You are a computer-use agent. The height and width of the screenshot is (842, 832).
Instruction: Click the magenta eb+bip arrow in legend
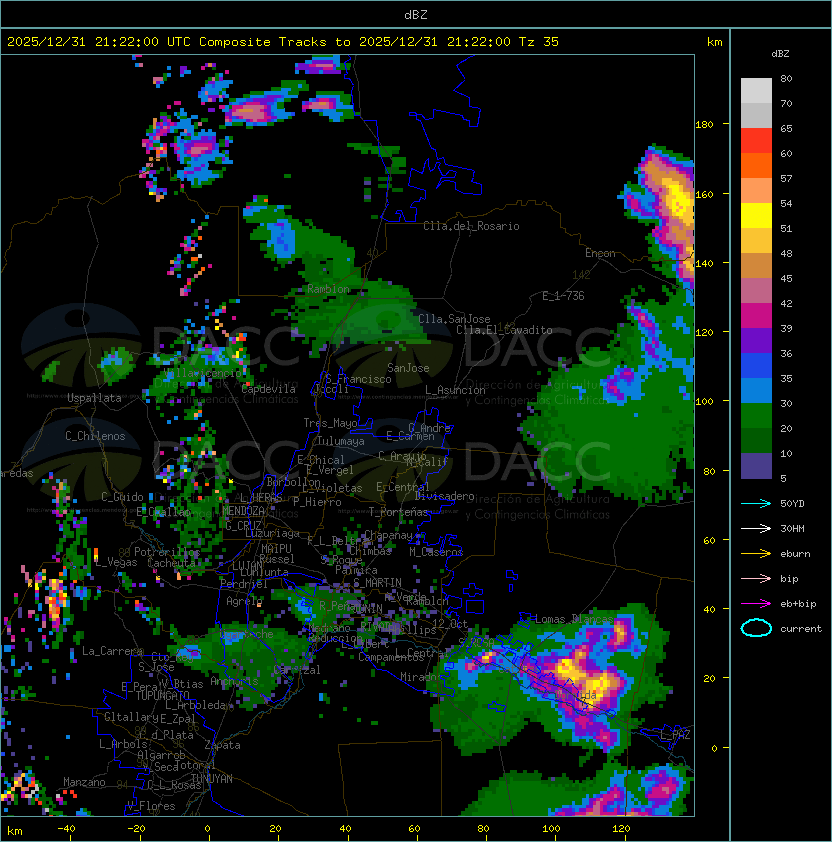pos(756,604)
